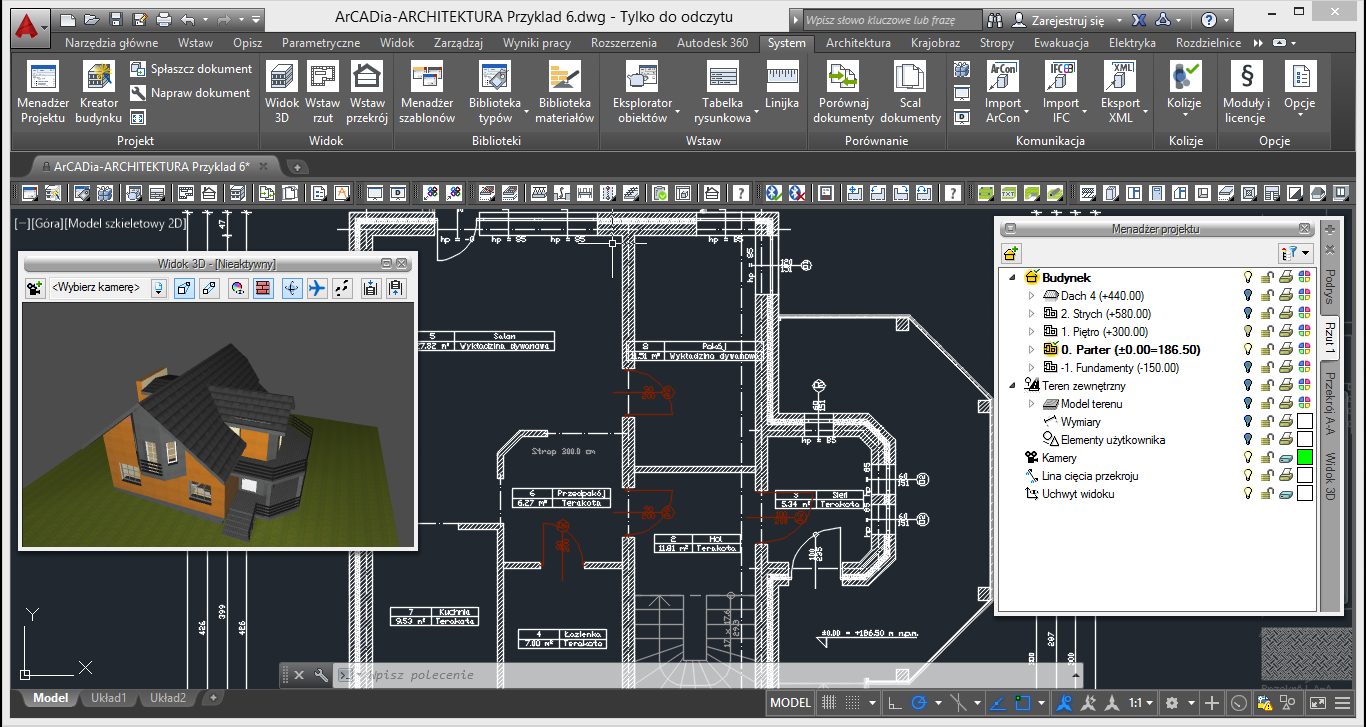This screenshot has width=1366, height=727.
Task: Toggle visibility bulb for 2. Strych
Action: click(x=1248, y=314)
